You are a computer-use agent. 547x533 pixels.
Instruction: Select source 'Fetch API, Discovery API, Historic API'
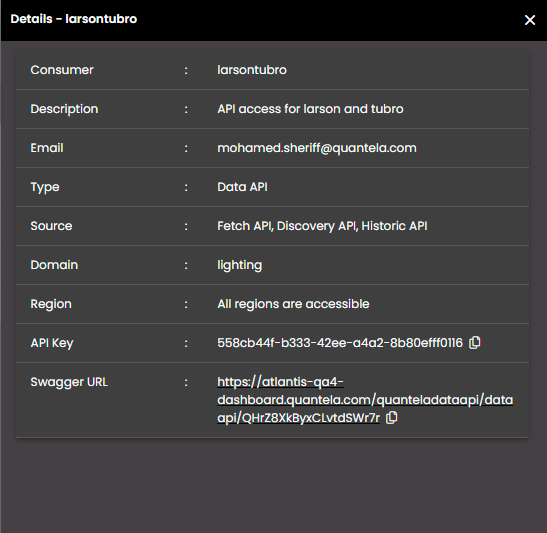click(322, 226)
